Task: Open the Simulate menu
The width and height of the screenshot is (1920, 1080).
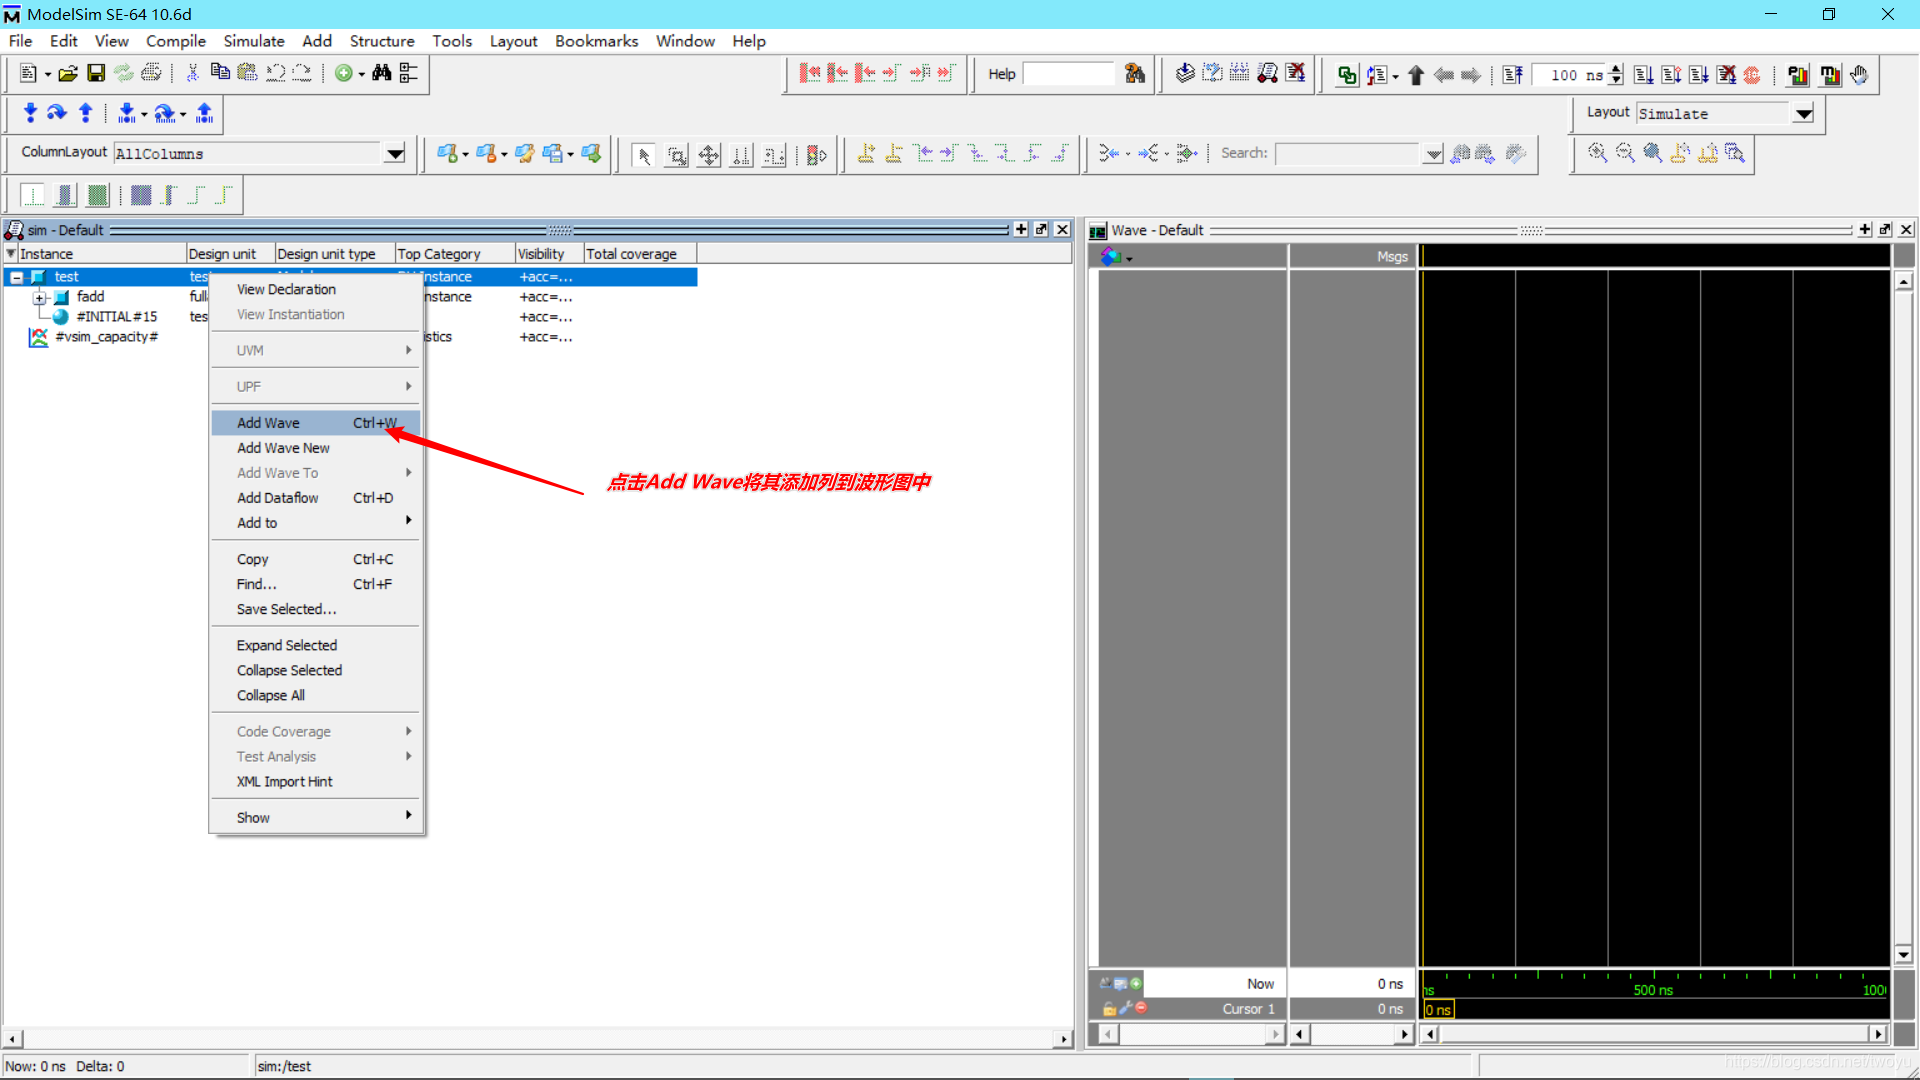Action: click(254, 41)
